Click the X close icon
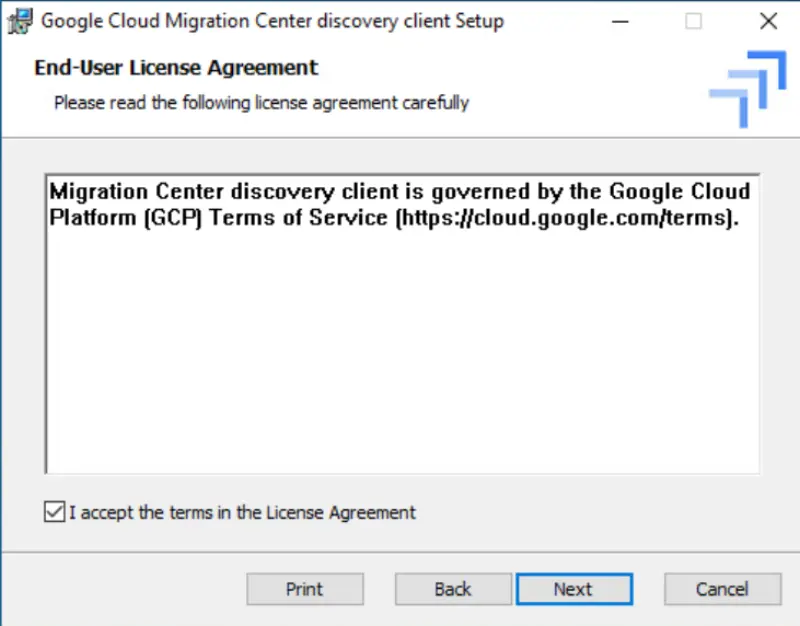This screenshot has width=800, height=626. tap(768, 20)
